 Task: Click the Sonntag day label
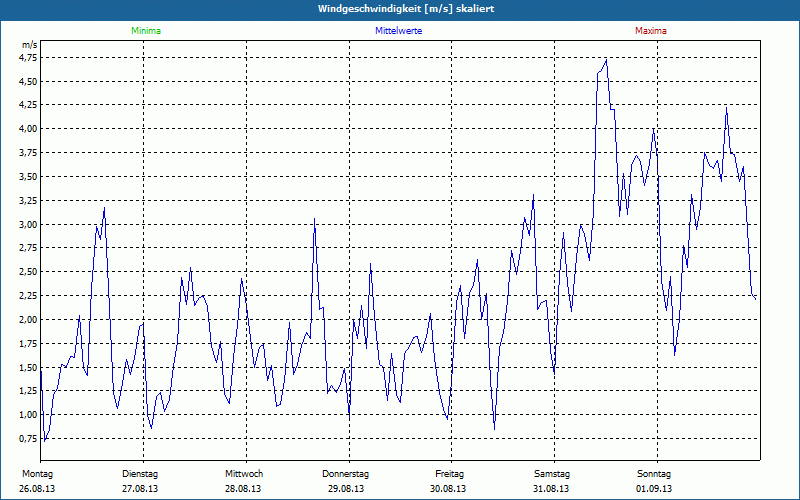click(x=654, y=474)
